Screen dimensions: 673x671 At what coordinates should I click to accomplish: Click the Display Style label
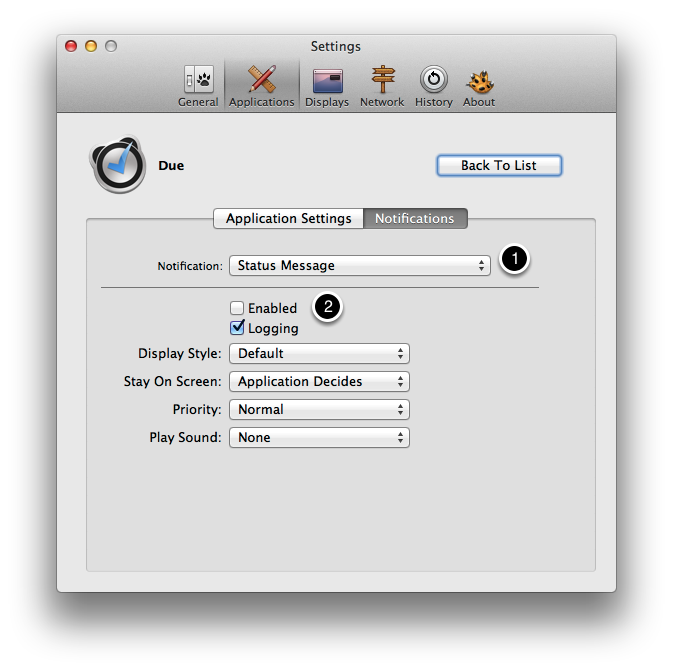[x=179, y=353]
